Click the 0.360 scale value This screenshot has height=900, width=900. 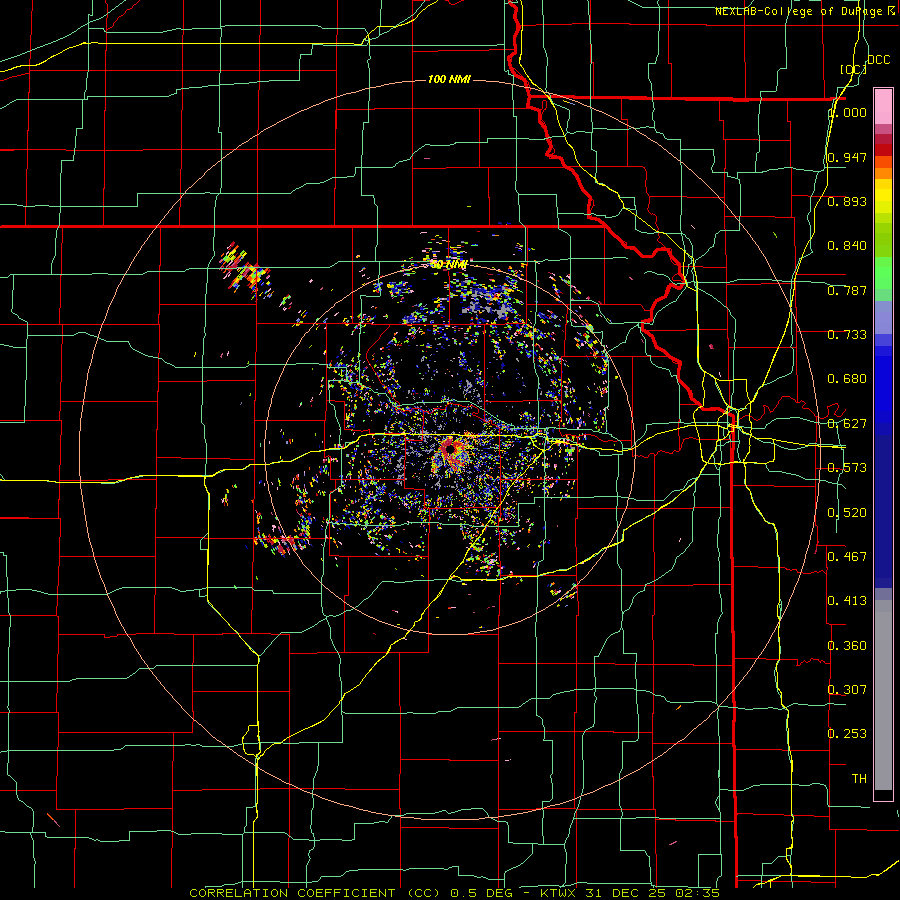tap(847, 646)
